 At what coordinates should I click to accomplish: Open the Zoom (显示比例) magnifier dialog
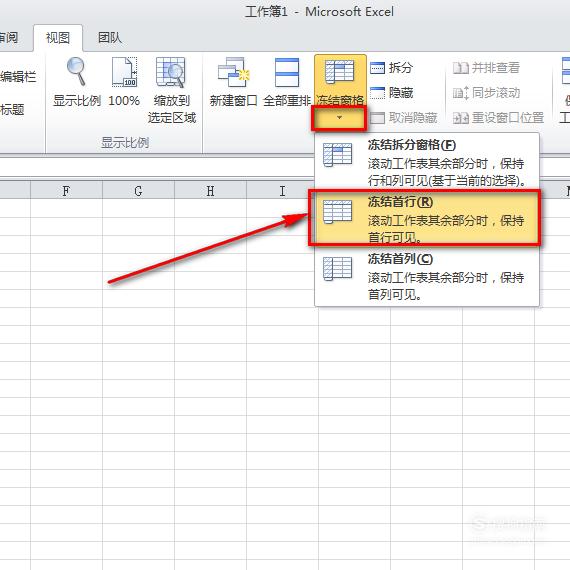tap(77, 82)
